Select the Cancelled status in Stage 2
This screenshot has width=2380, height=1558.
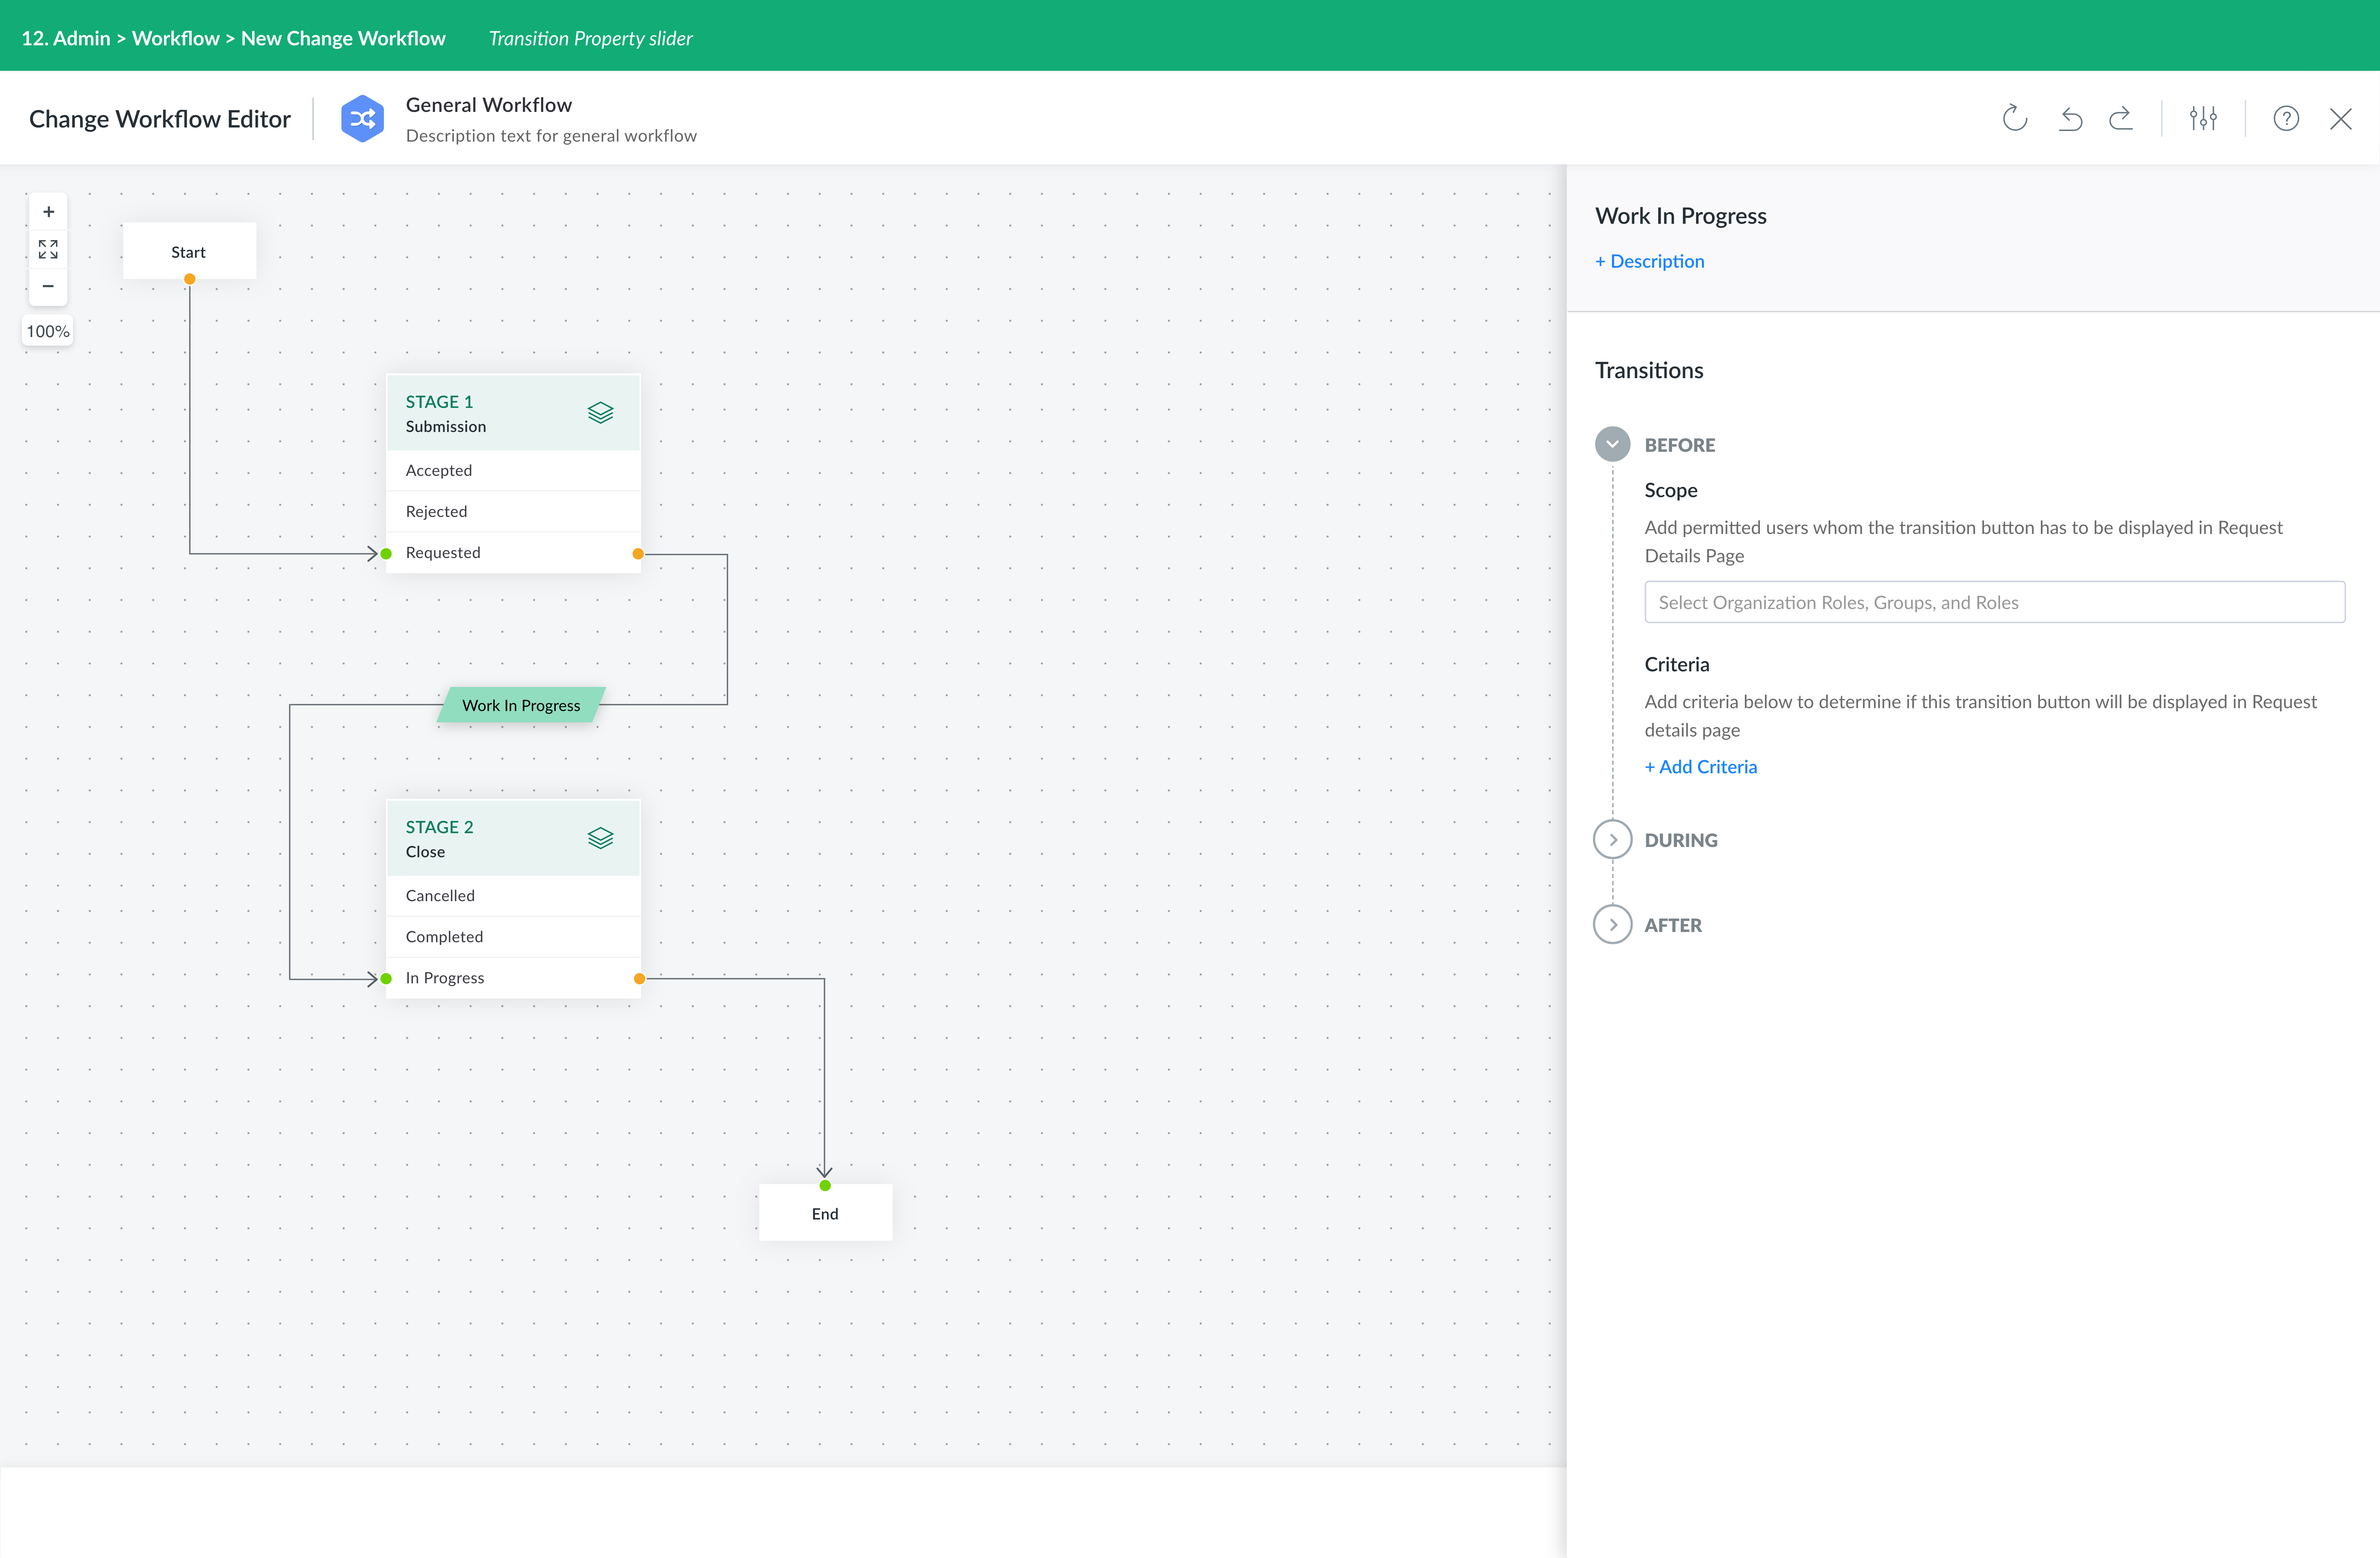coord(513,895)
